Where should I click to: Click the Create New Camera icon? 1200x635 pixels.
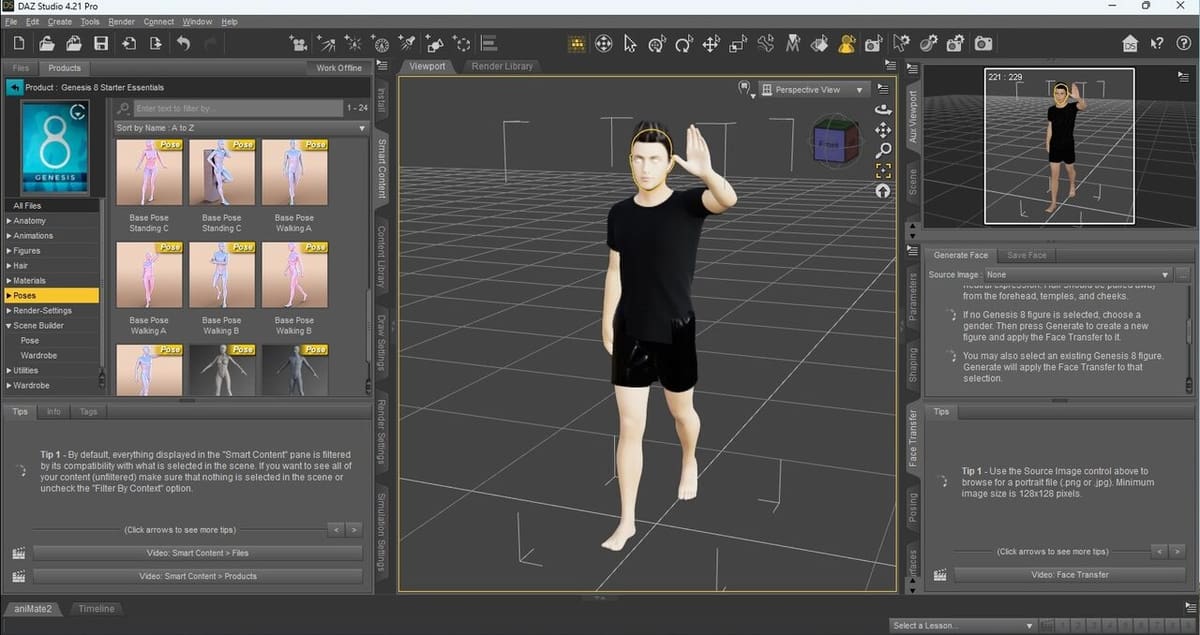click(x=298, y=43)
